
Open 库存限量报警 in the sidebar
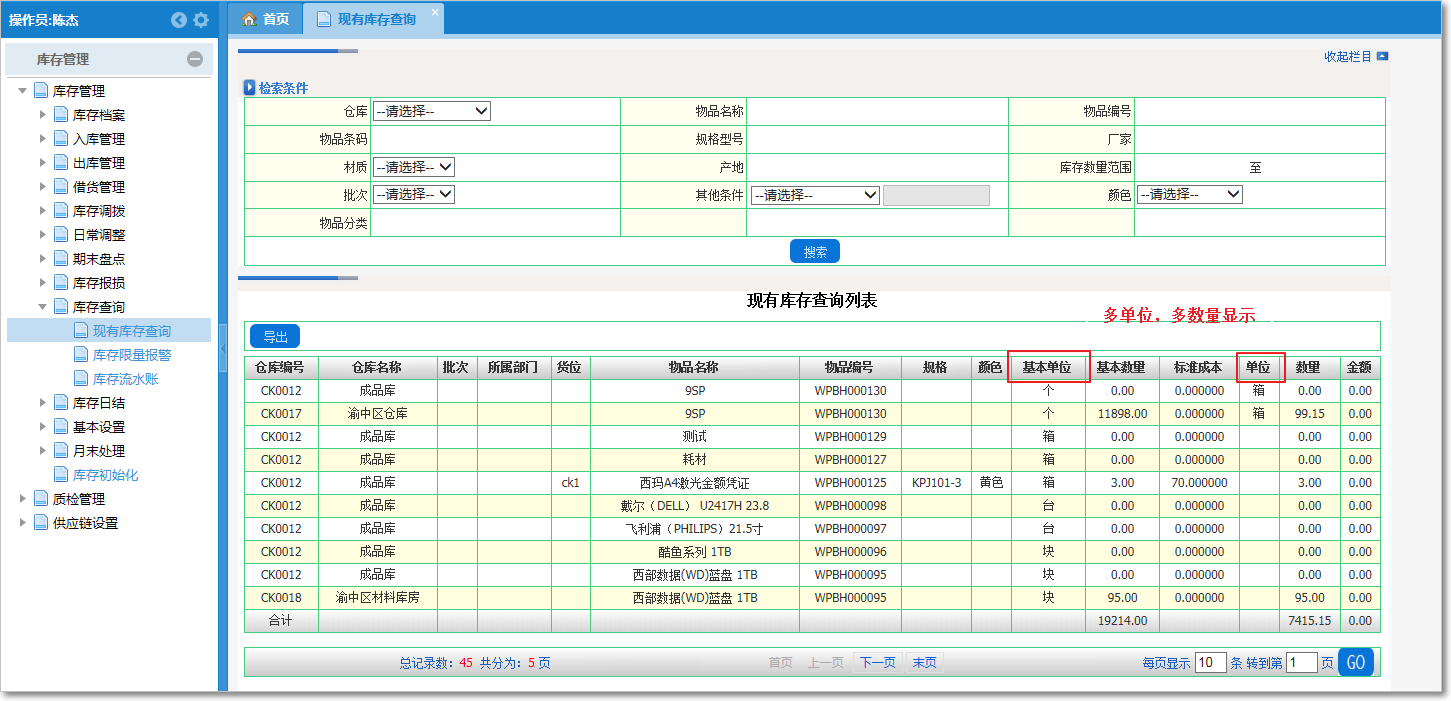click(x=132, y=355)
